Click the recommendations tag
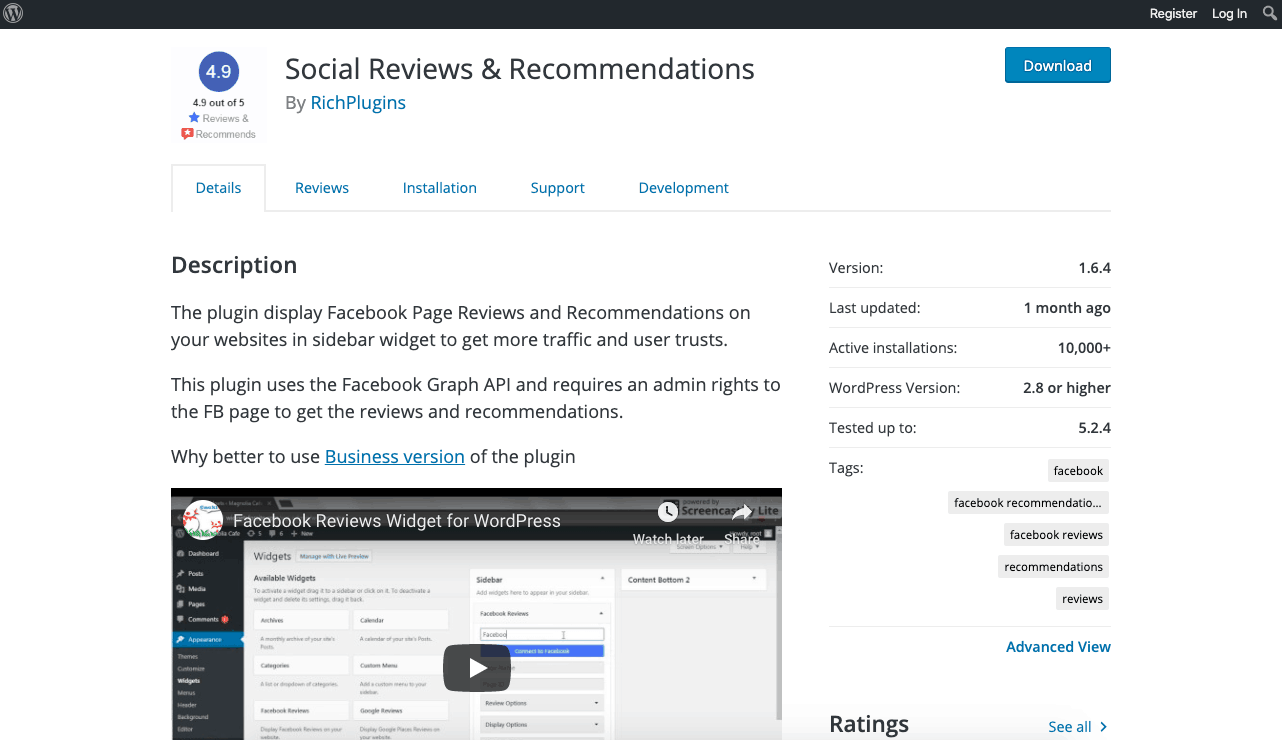 tap(1053, 566)
